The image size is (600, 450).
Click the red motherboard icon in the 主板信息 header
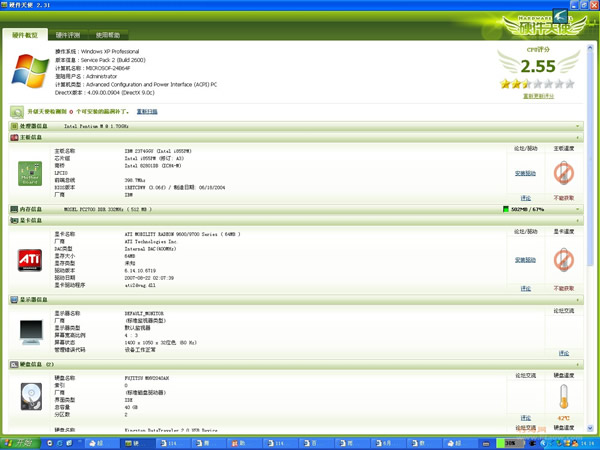(14, 137)
